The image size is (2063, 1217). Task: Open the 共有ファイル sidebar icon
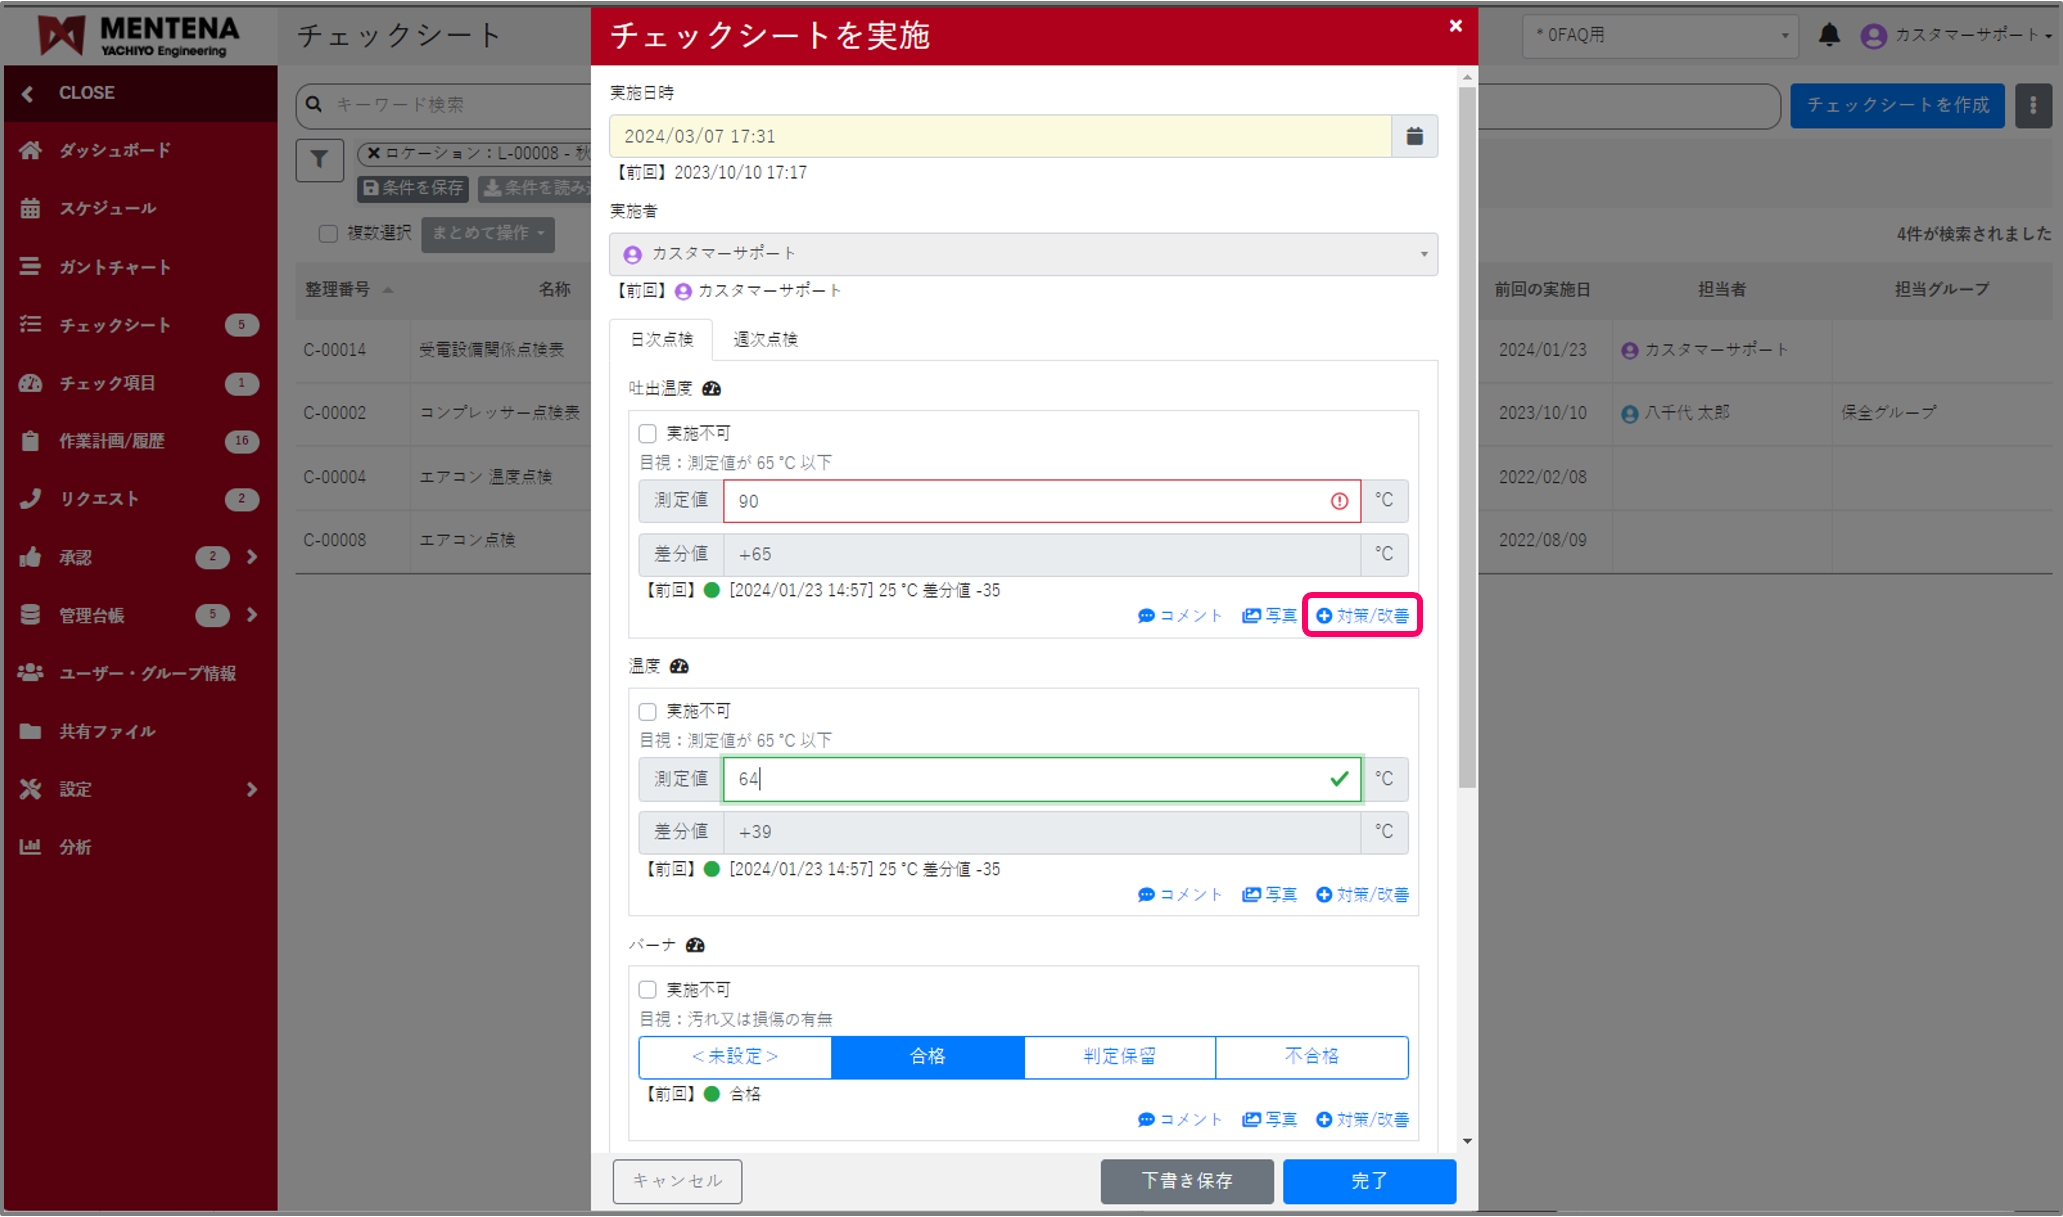point(31,731)
